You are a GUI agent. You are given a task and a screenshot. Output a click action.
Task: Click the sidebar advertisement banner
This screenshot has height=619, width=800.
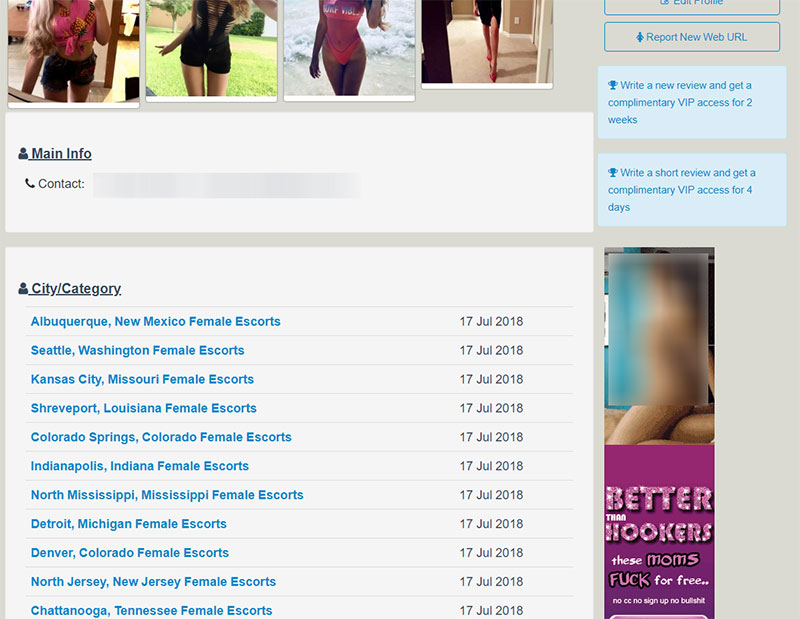click(659, 430)
